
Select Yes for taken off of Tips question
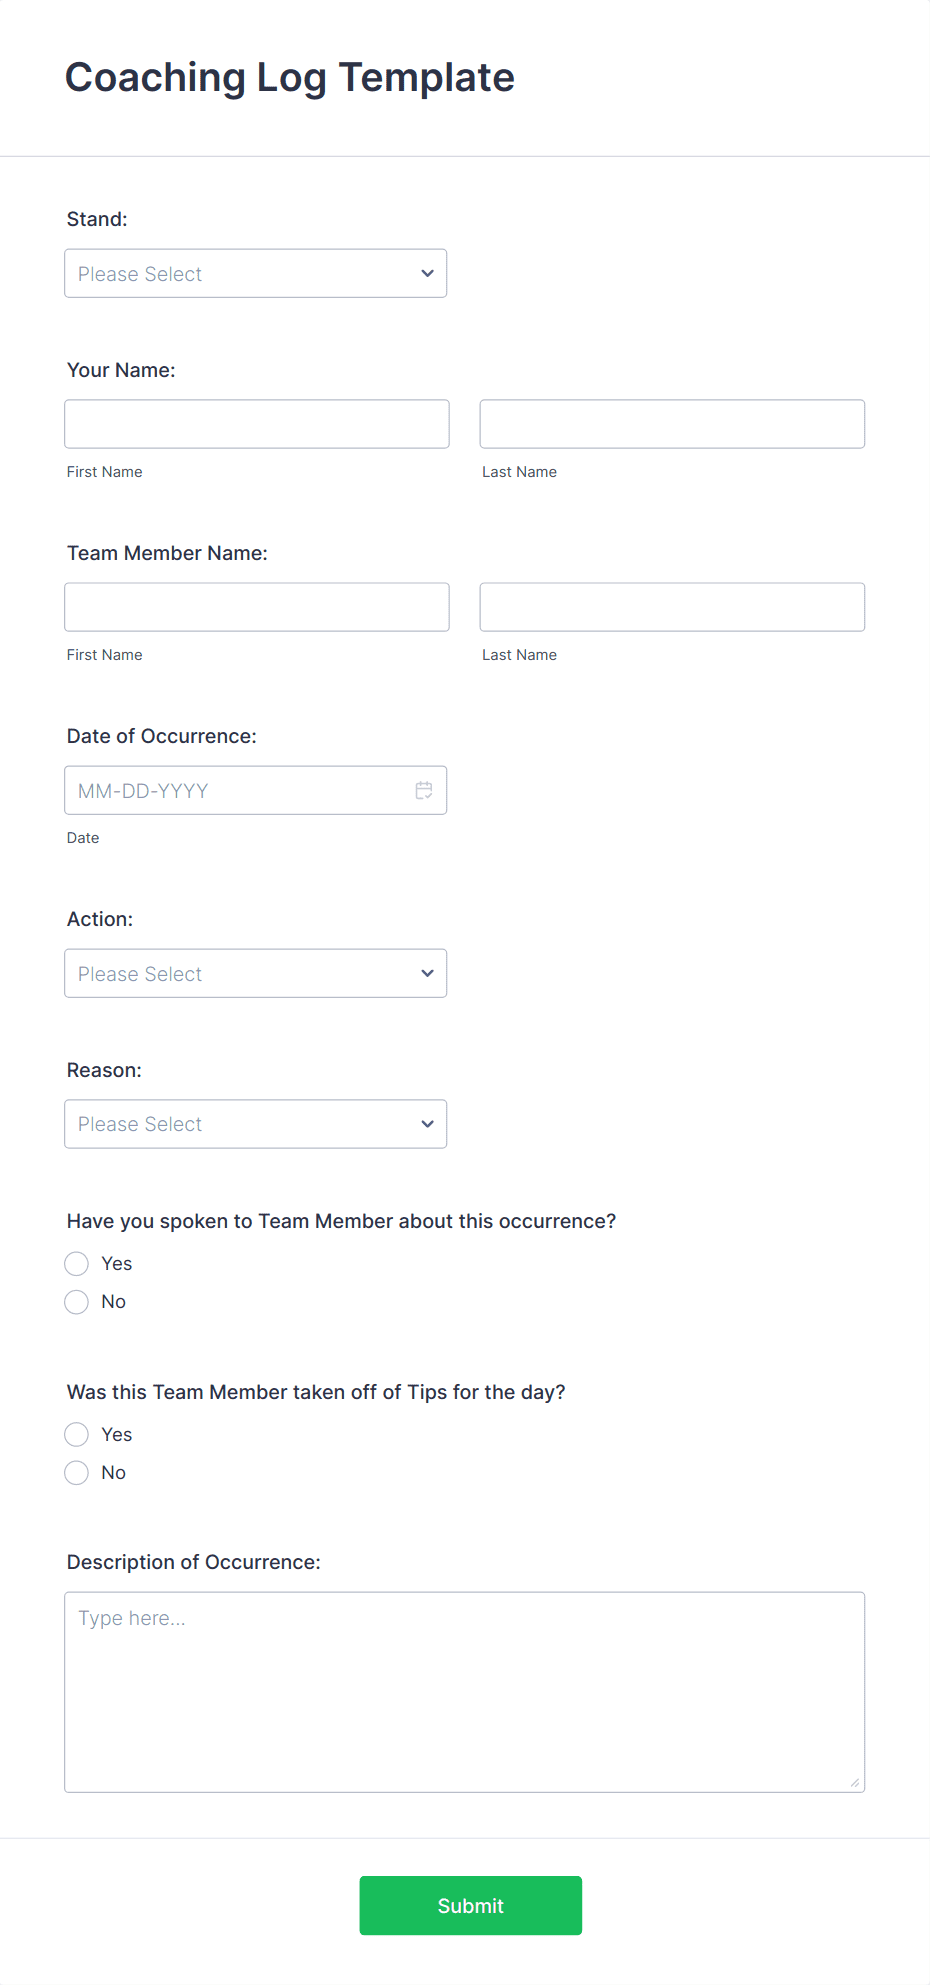point(76,1434)
